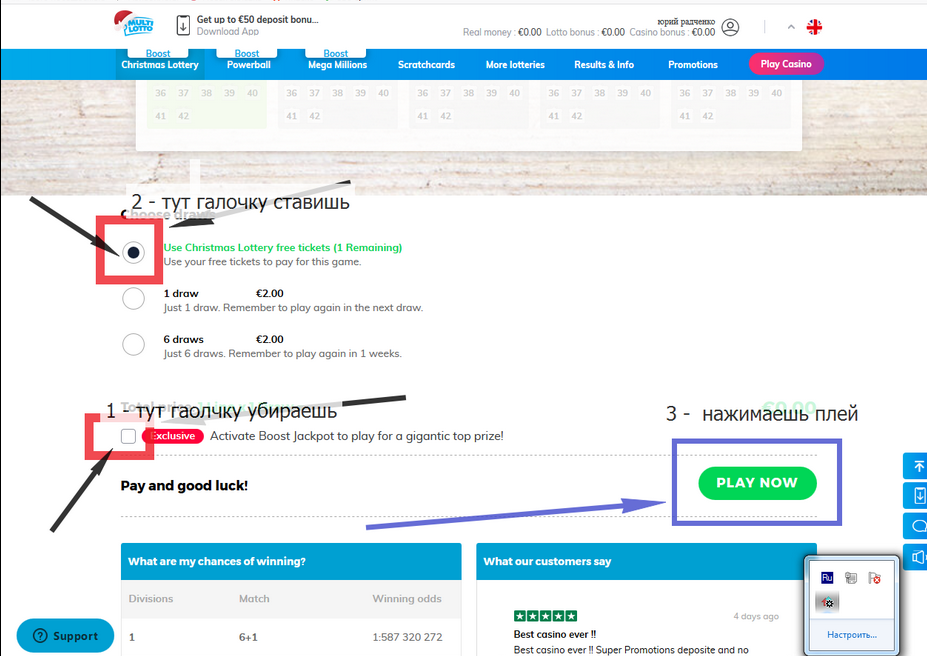This screenshot has height=656, width=927.
Task: Open the Powerball menu item
Action: (x=248, y=65)
